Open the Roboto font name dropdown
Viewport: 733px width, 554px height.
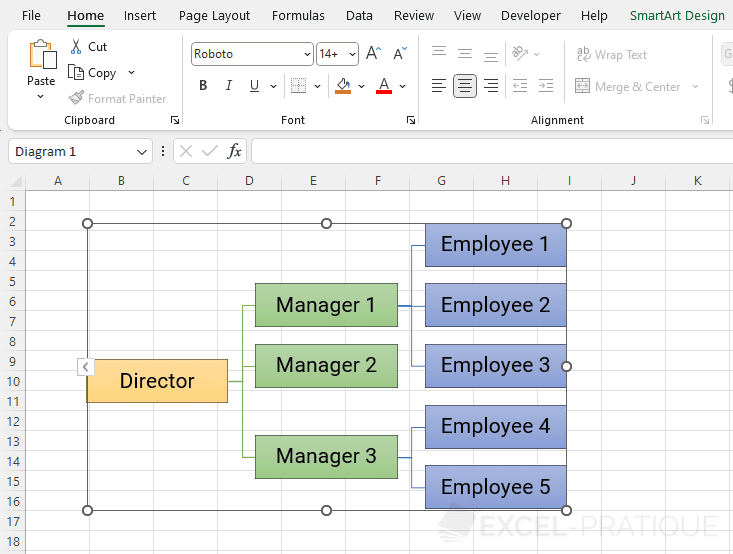click(x=307, y=54)
